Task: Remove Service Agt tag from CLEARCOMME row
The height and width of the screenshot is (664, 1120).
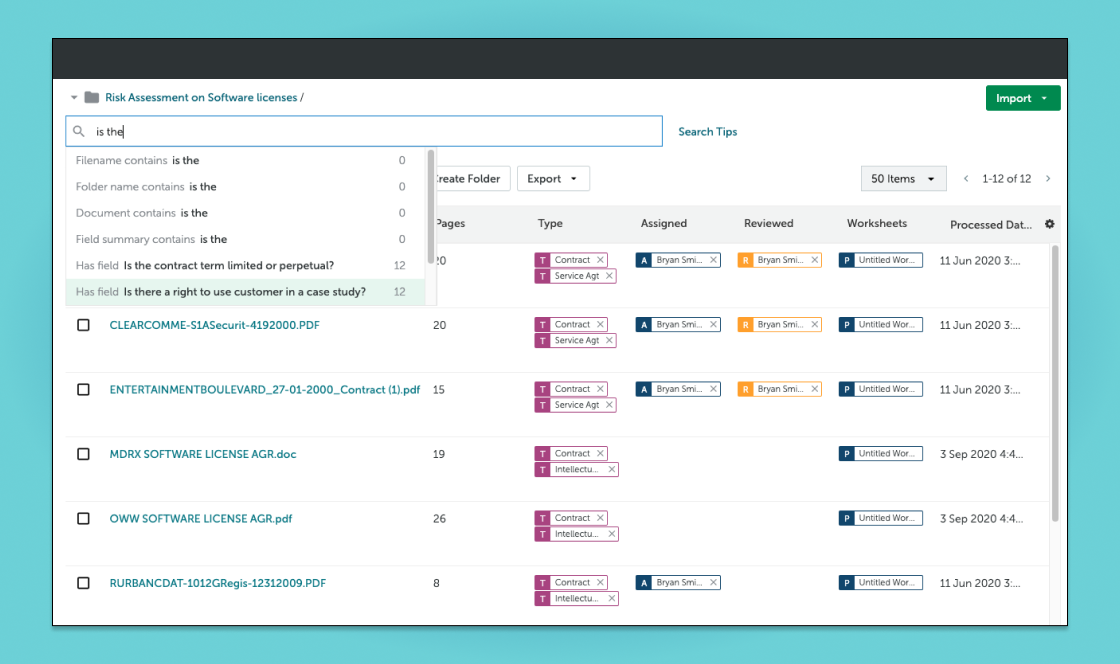Action: click(608, 341)
